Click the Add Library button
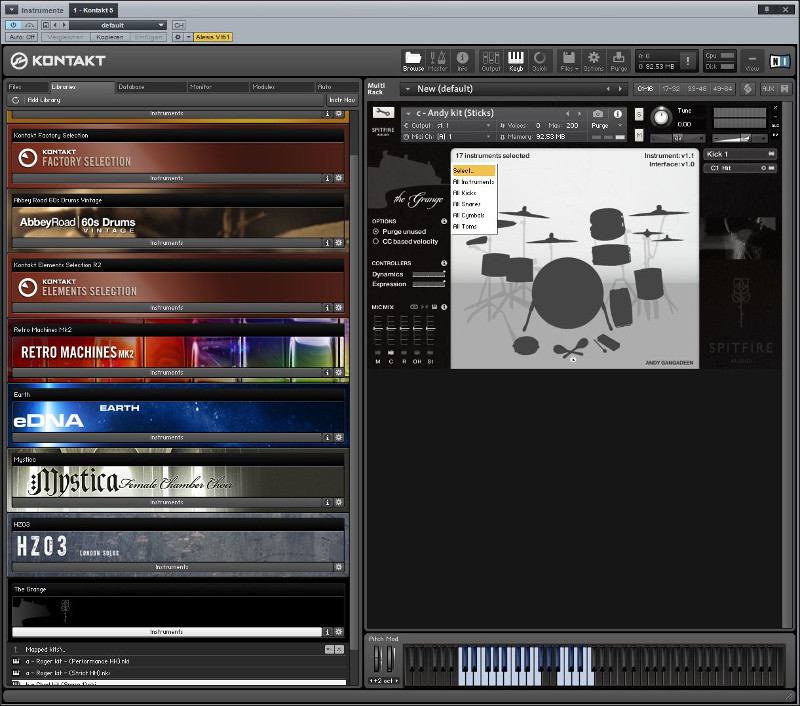Screen dimensions: 800x706 [44, 100]
